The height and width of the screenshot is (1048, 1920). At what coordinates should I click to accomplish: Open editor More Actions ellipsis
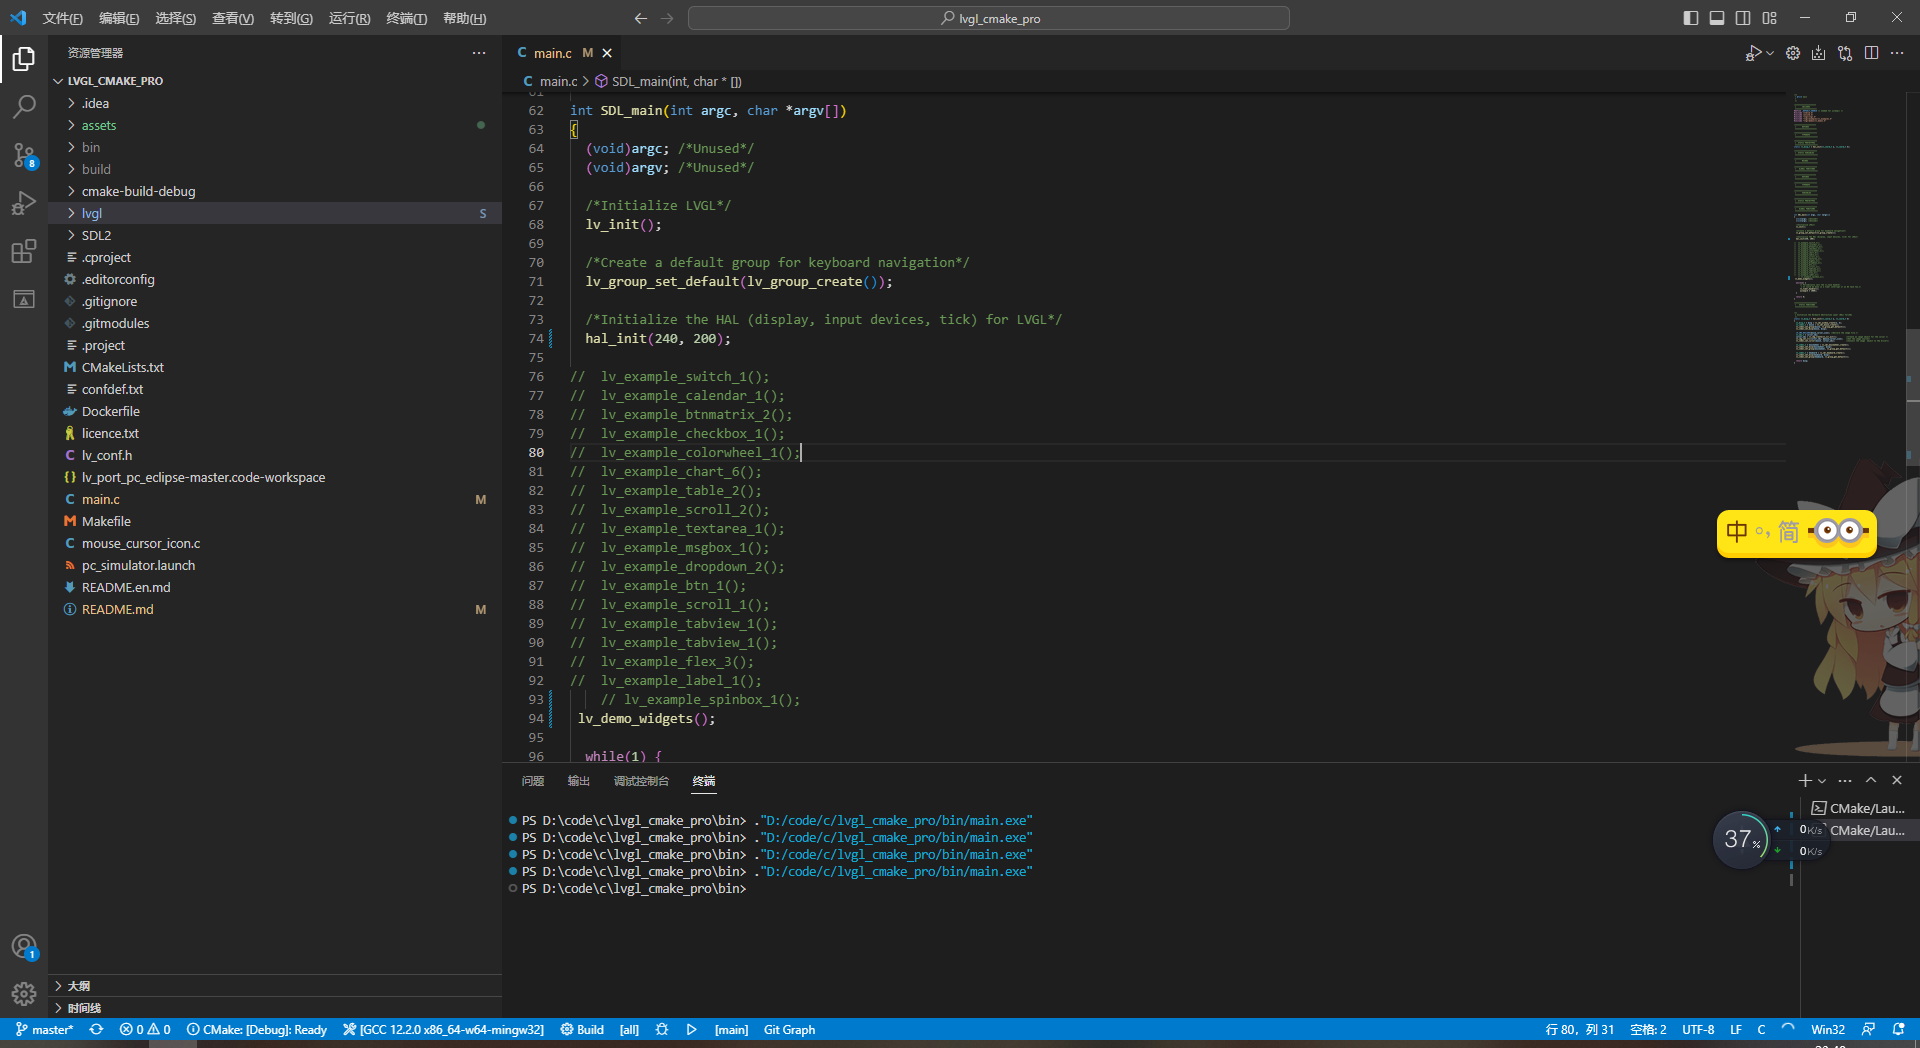point(1897,53)
